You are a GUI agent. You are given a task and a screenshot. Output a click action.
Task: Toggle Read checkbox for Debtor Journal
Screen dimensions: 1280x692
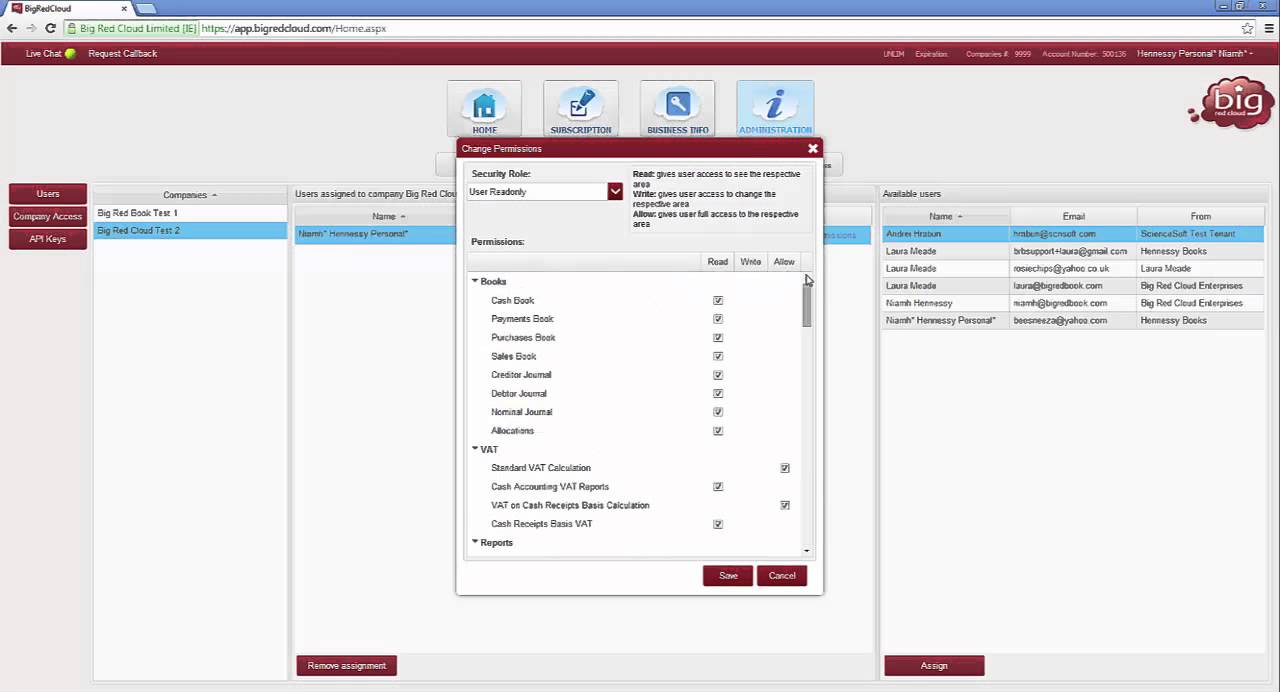tap(717, 393)
